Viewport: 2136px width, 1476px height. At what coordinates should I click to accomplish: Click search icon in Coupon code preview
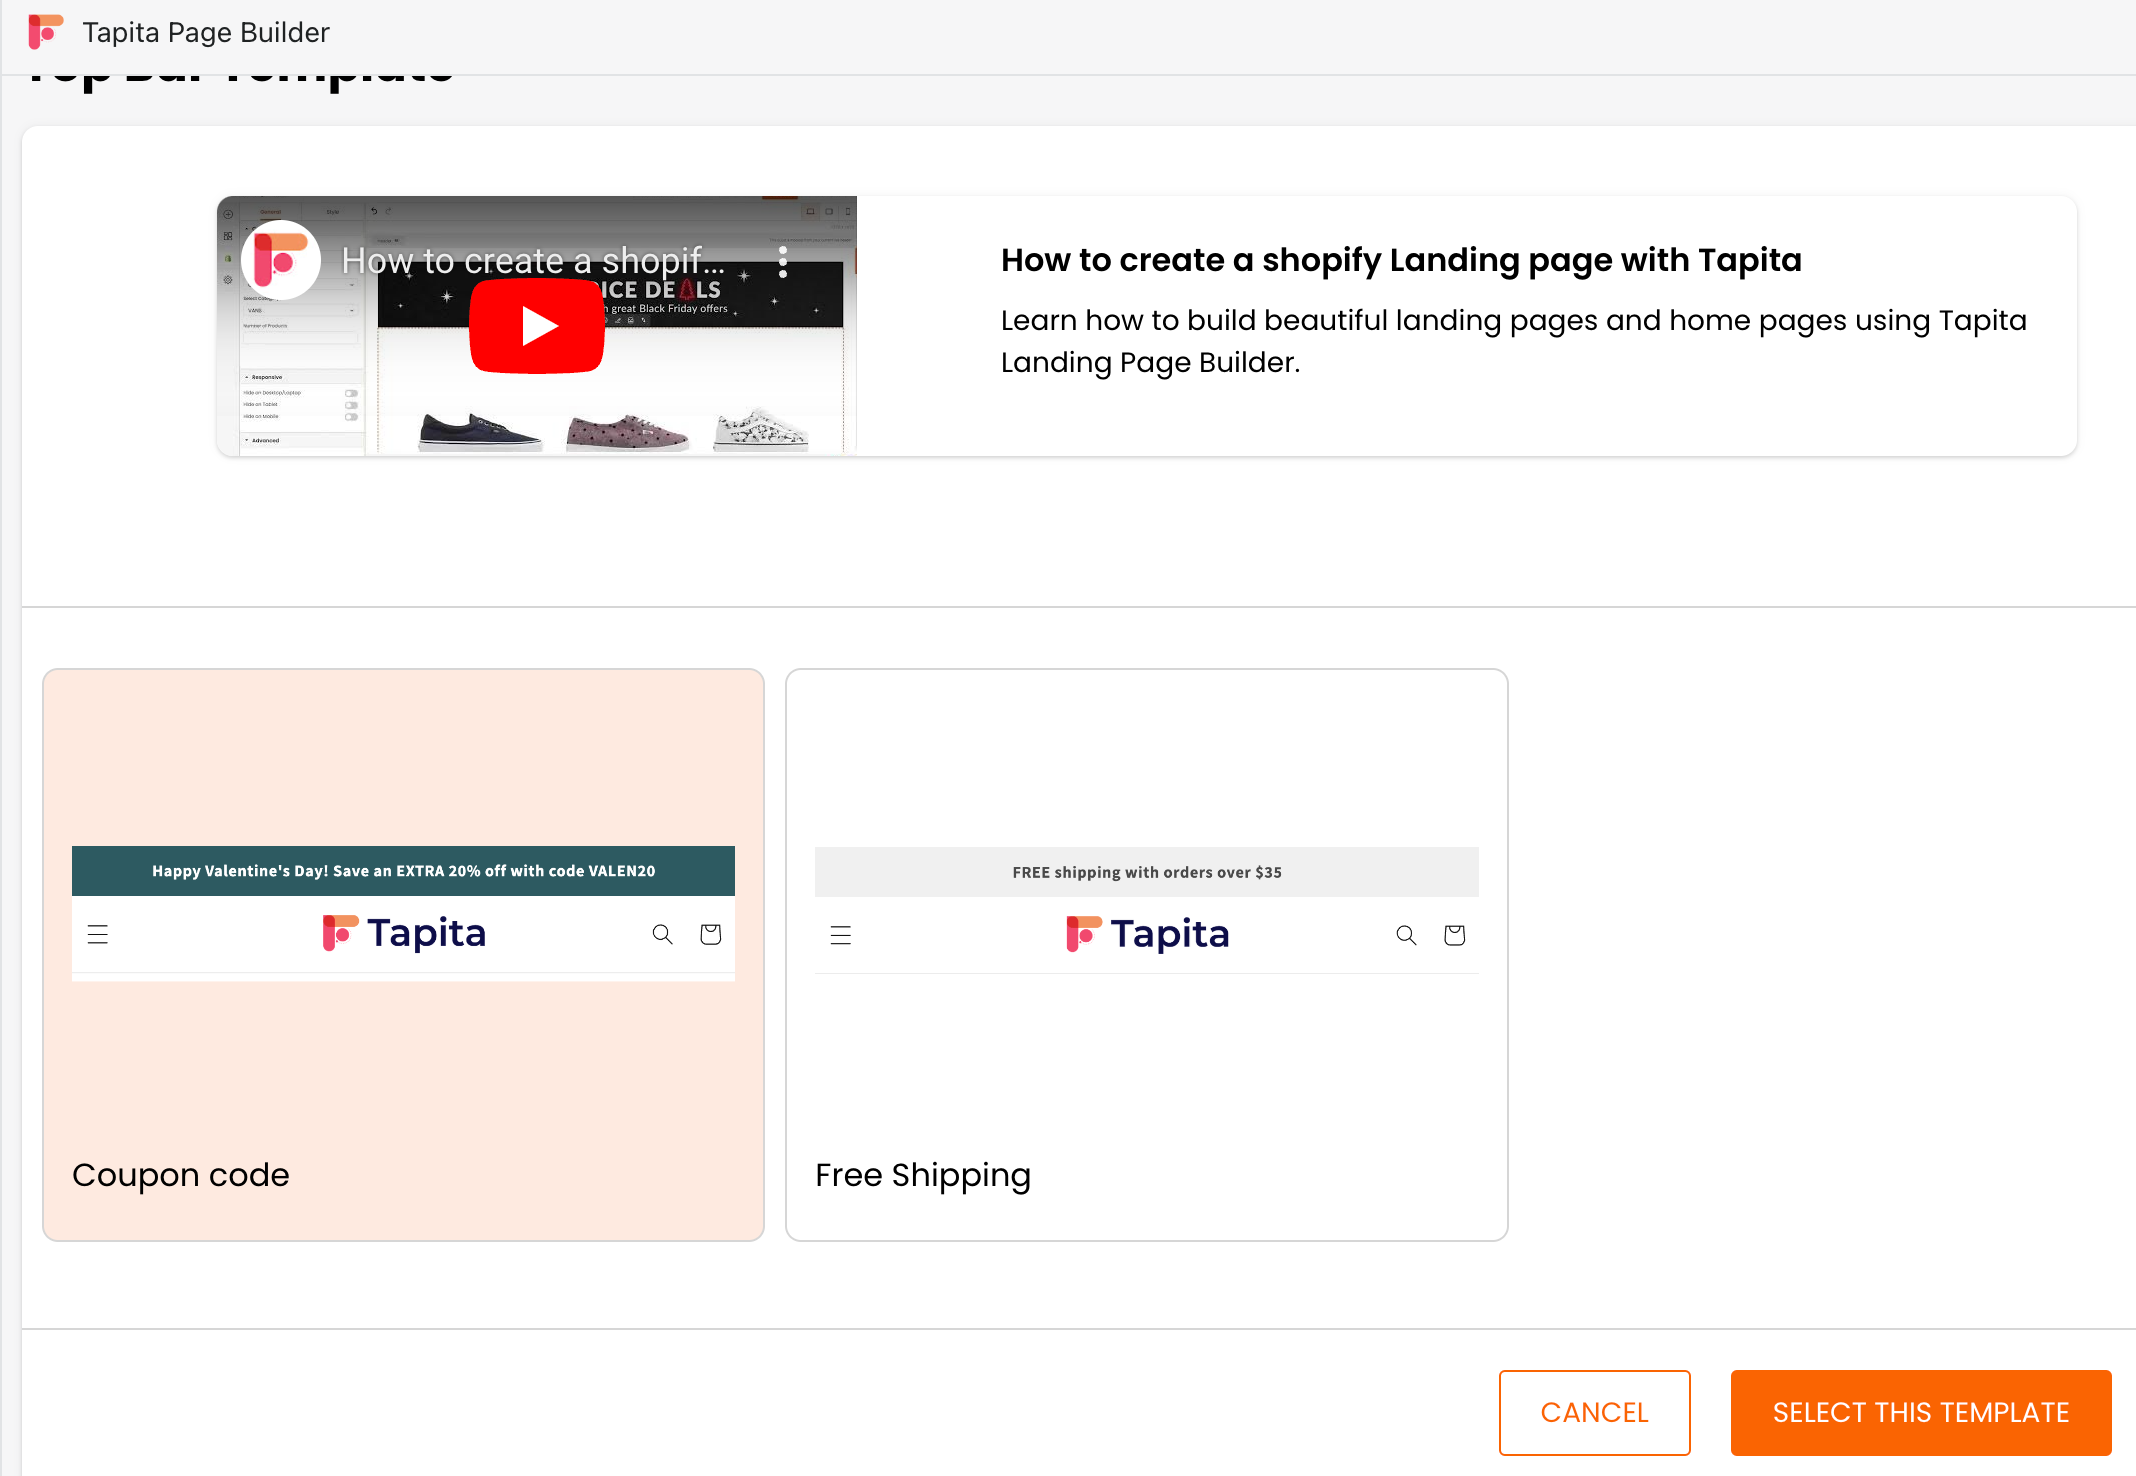coord(662,934)
